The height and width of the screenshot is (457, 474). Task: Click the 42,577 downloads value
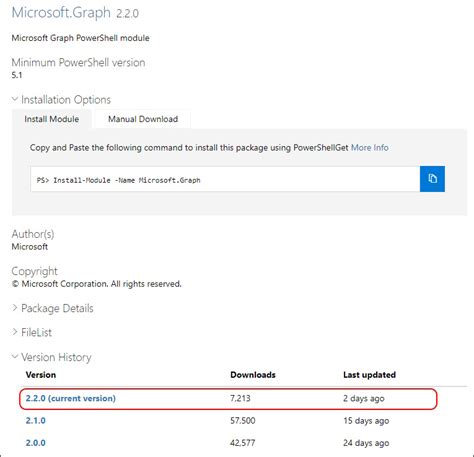(x=243, y=443)
